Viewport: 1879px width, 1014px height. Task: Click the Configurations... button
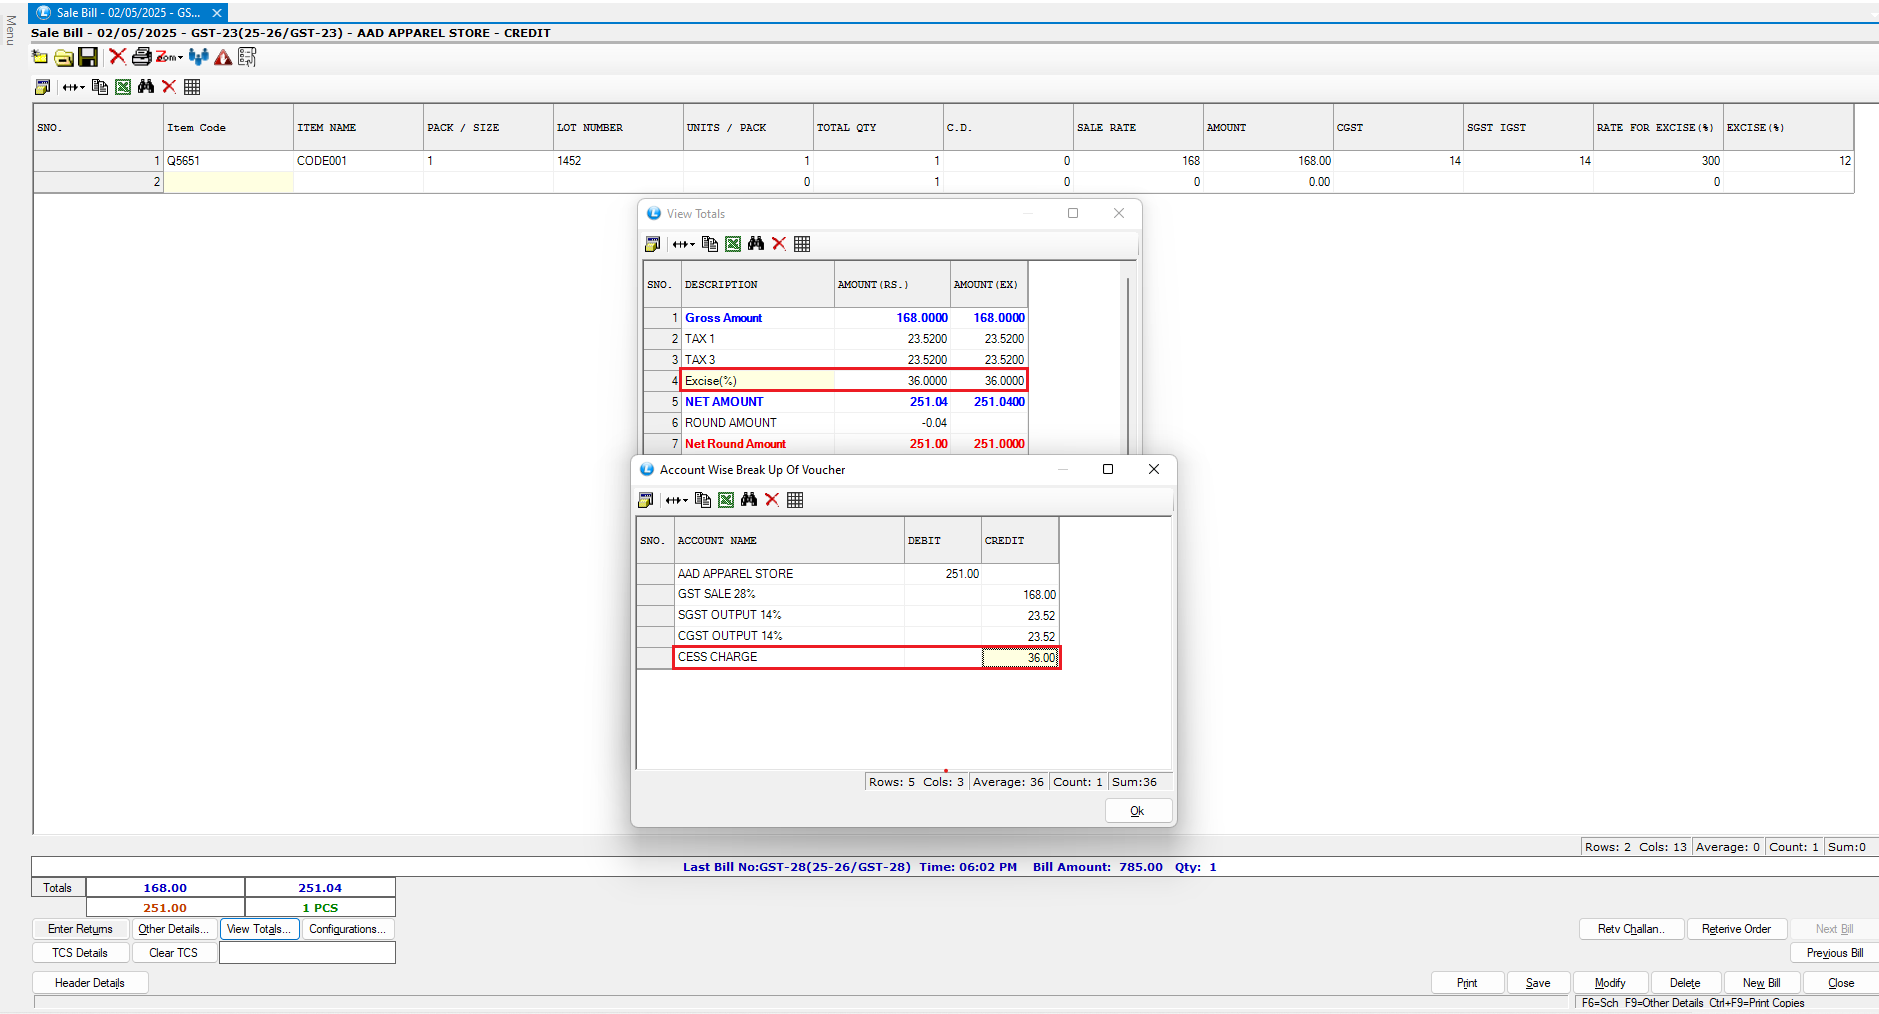pos(347,929)
